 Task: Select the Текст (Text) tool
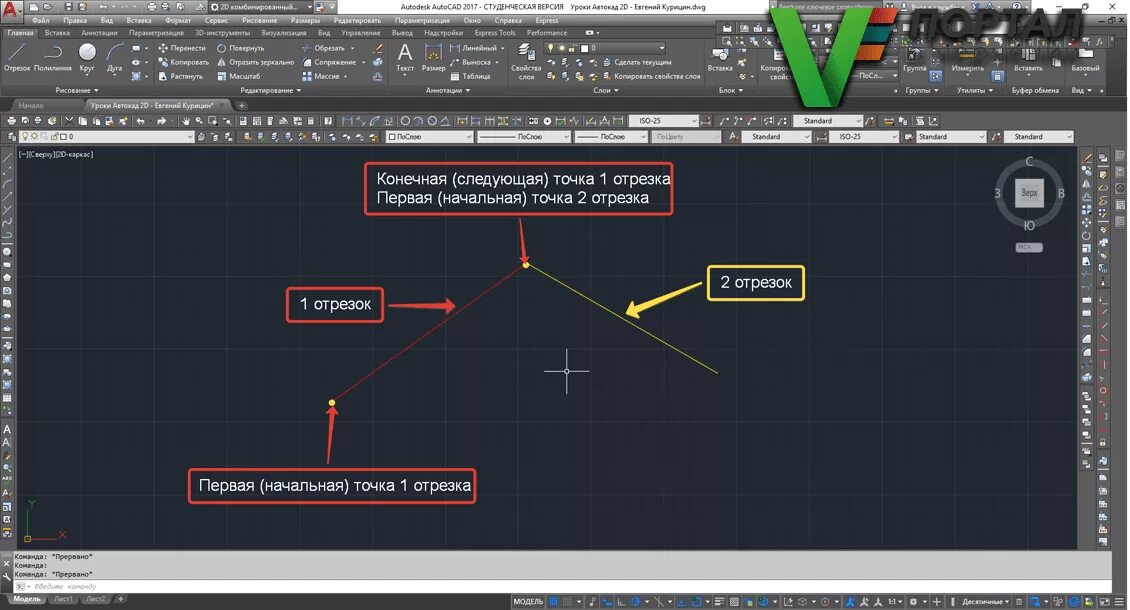pos(405,58)
